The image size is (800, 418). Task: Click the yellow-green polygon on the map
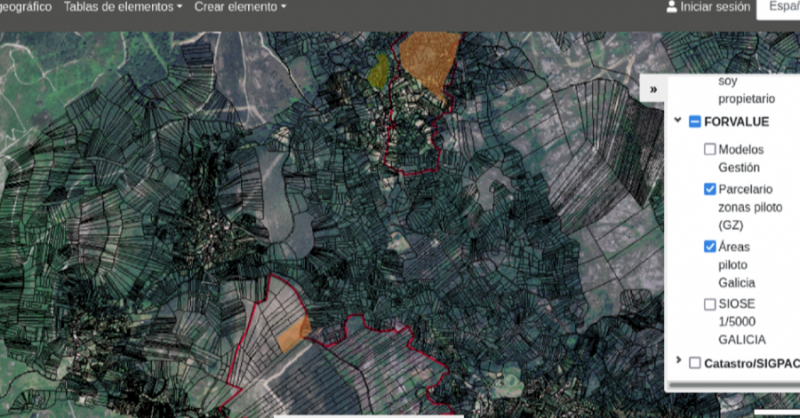coord(378,72)
